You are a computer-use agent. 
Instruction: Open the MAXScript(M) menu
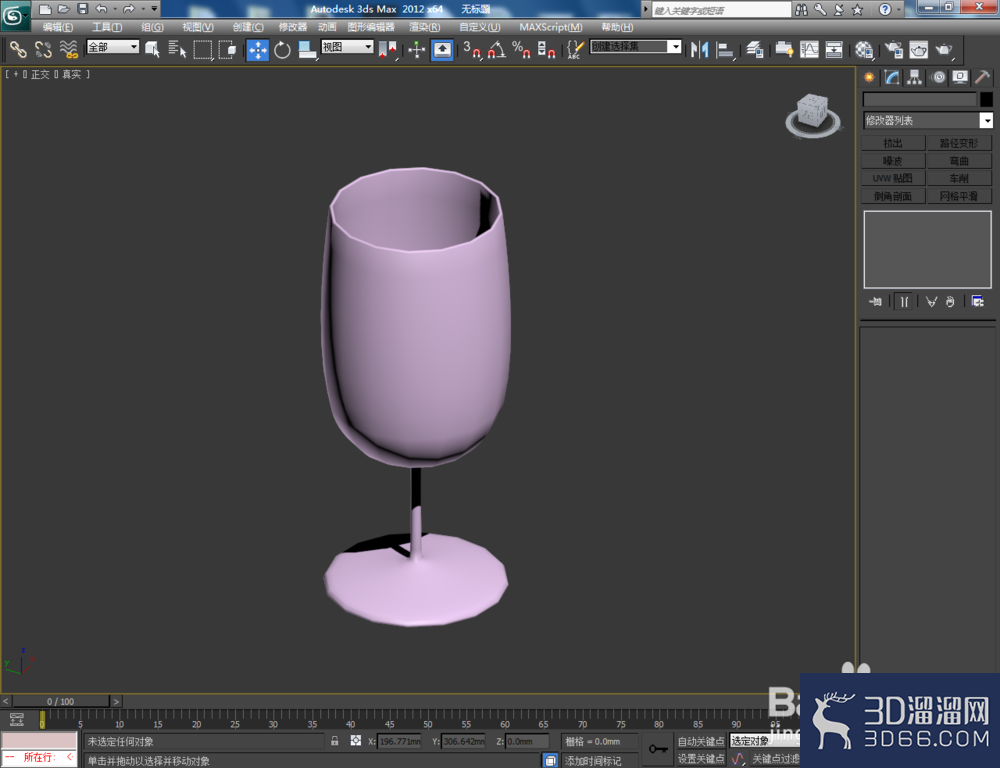pos(550,27)
